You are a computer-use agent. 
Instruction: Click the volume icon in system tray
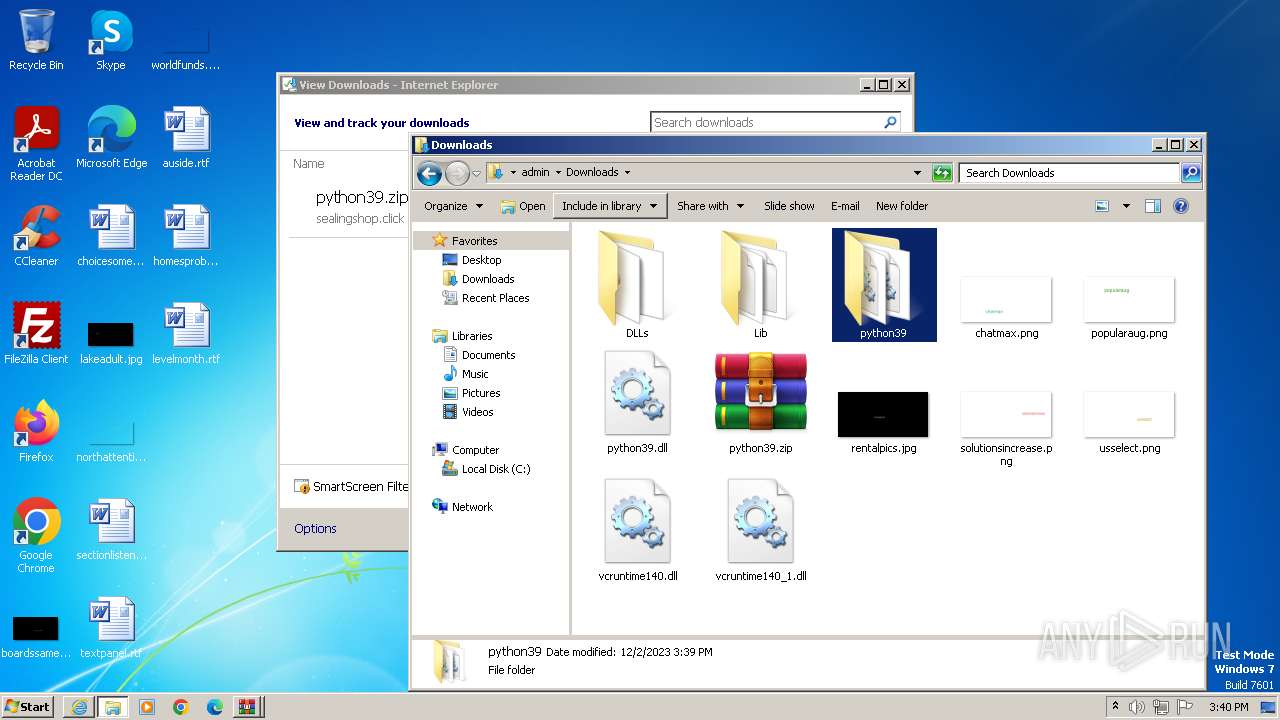coord(1137,707)
